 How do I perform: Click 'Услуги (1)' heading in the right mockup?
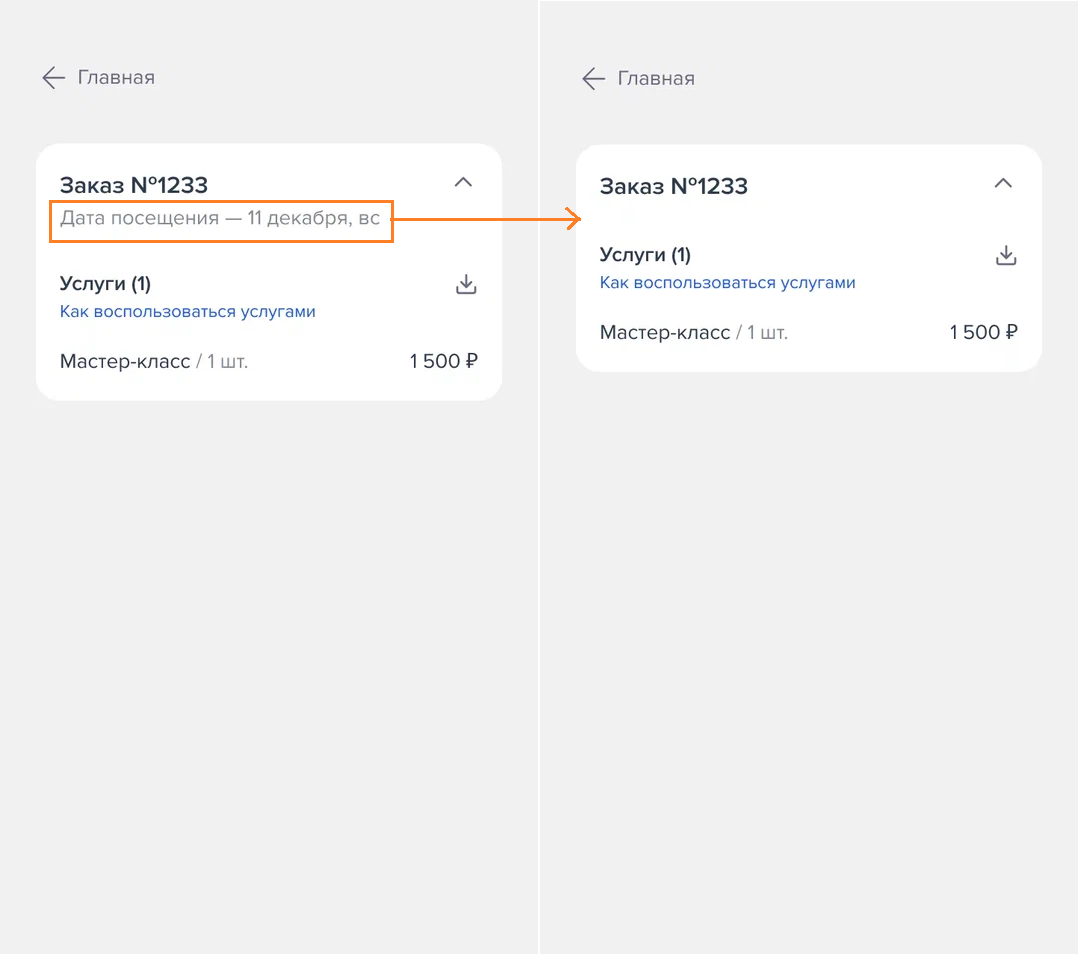645,255
